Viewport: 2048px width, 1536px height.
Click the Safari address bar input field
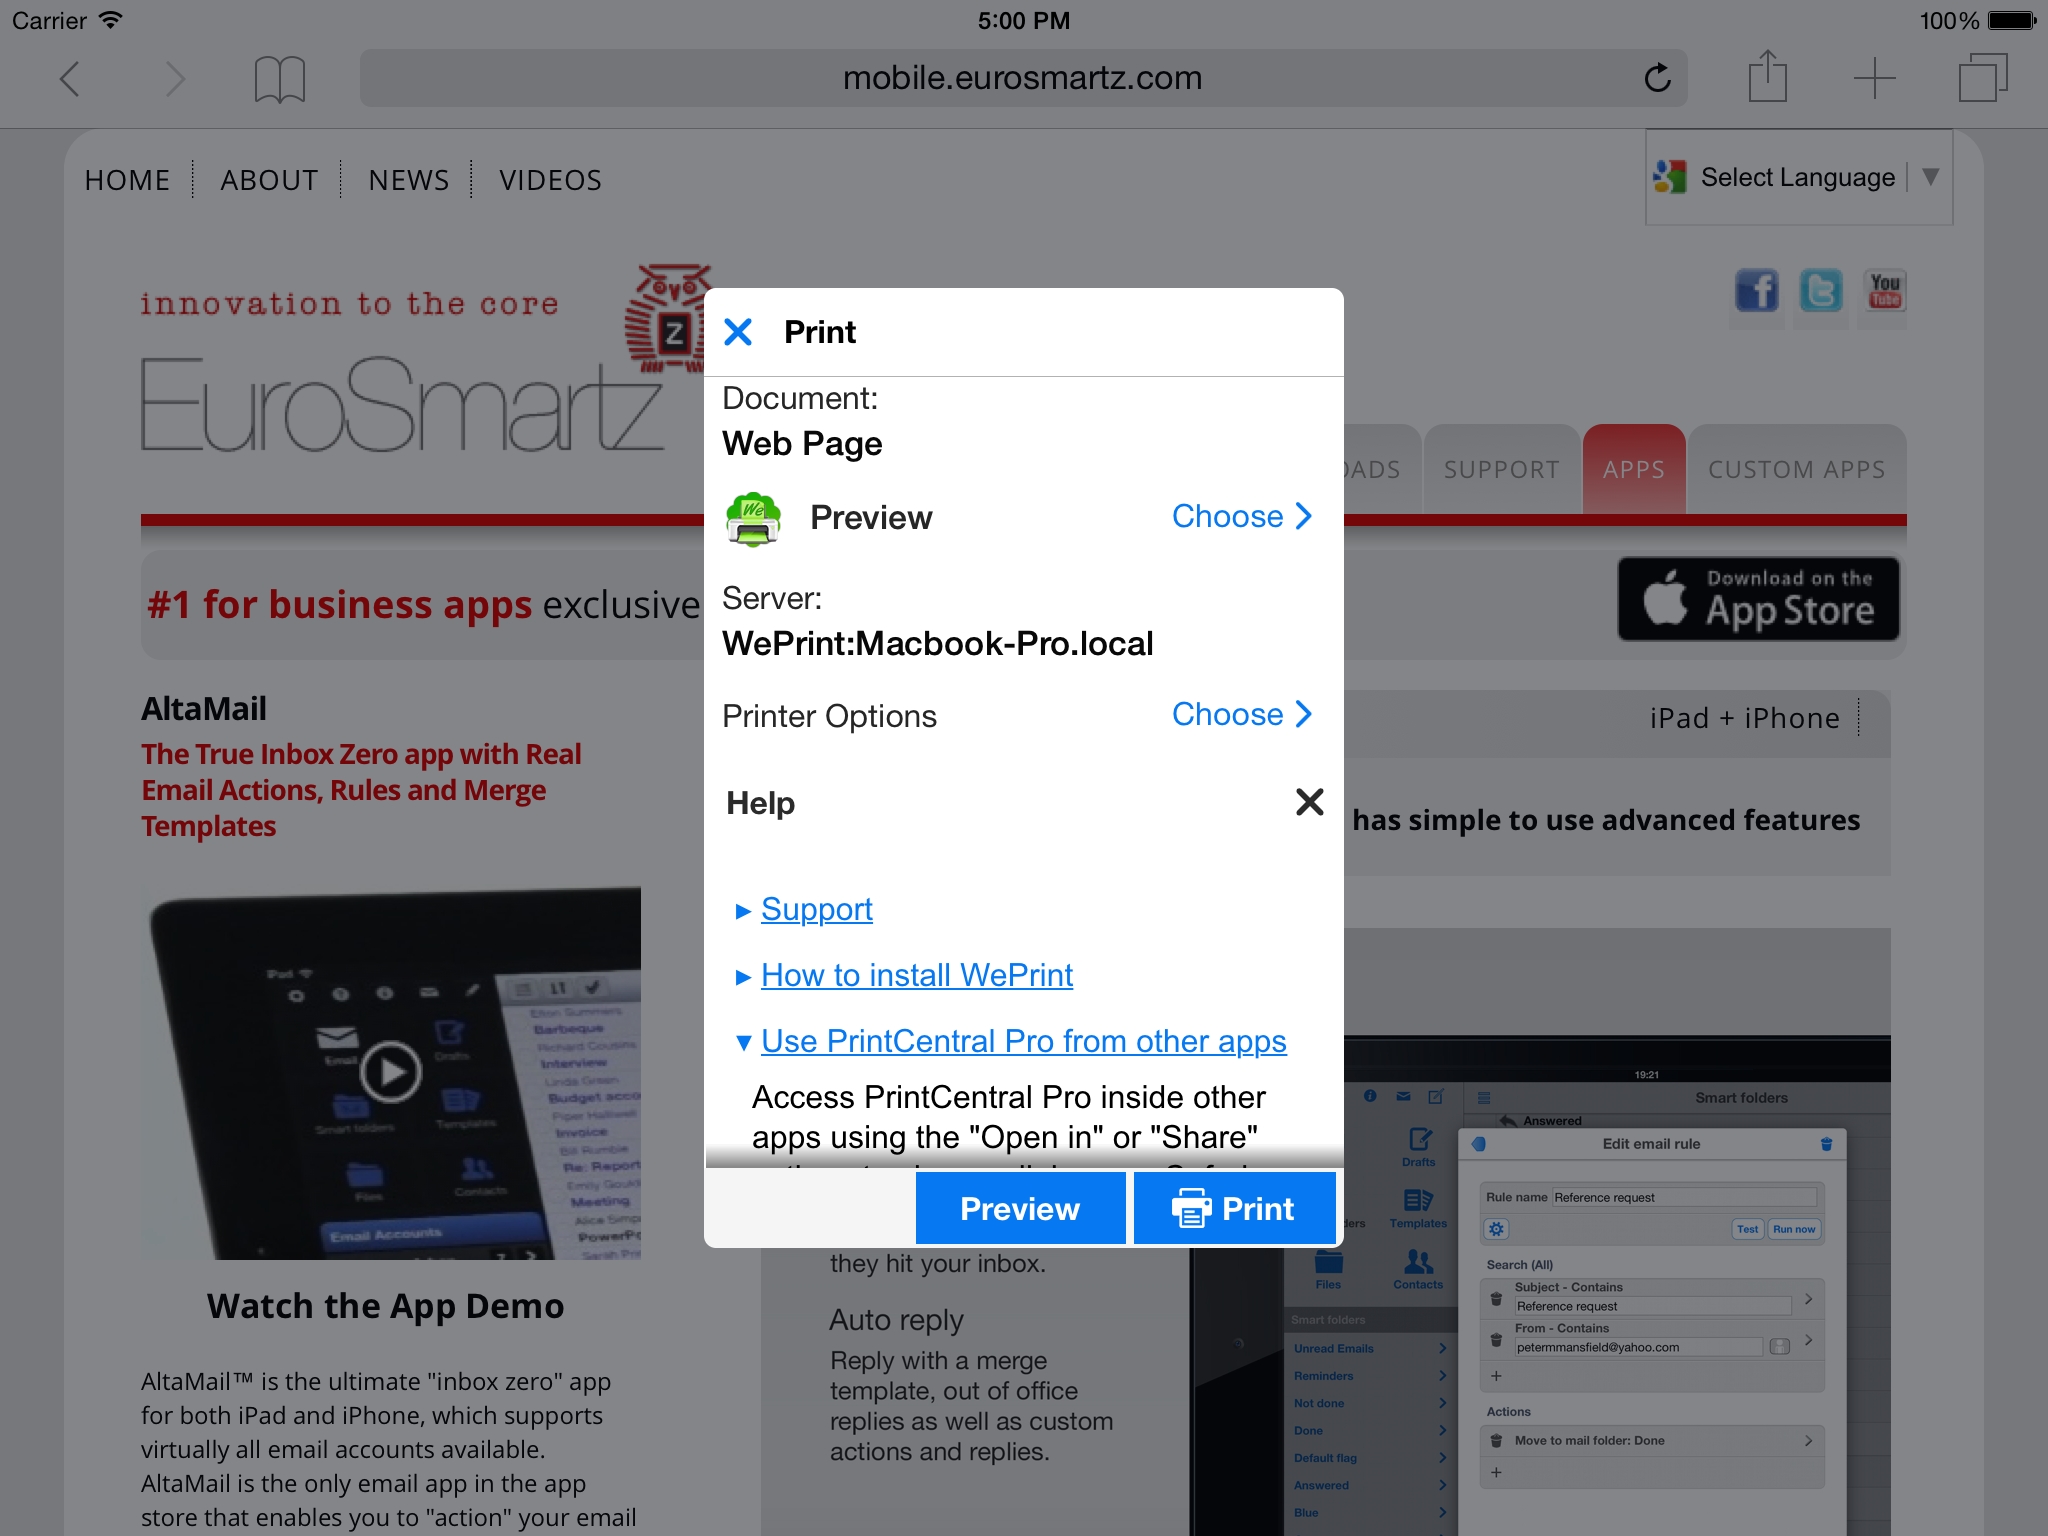1022,76
